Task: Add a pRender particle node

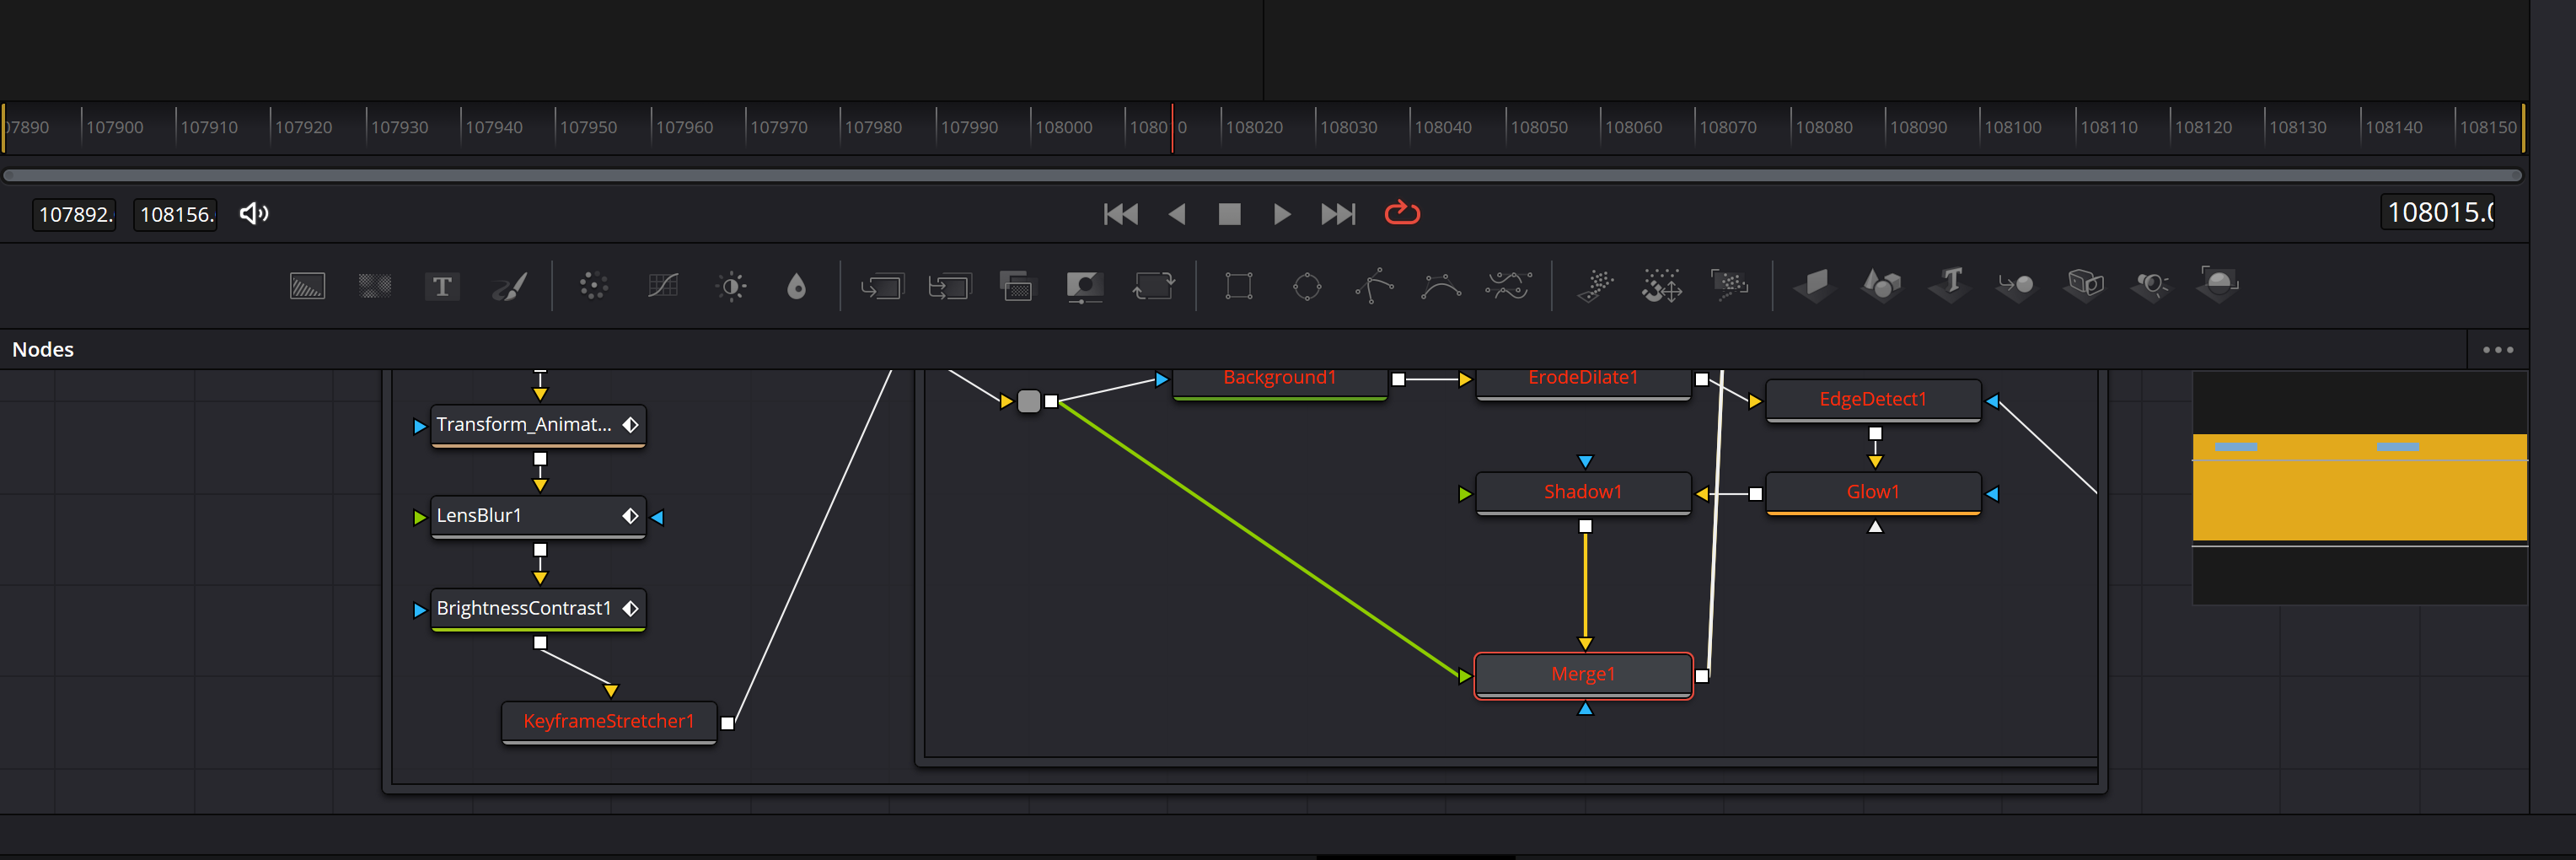Action: pyautogui.click(x=1729, y=286)
